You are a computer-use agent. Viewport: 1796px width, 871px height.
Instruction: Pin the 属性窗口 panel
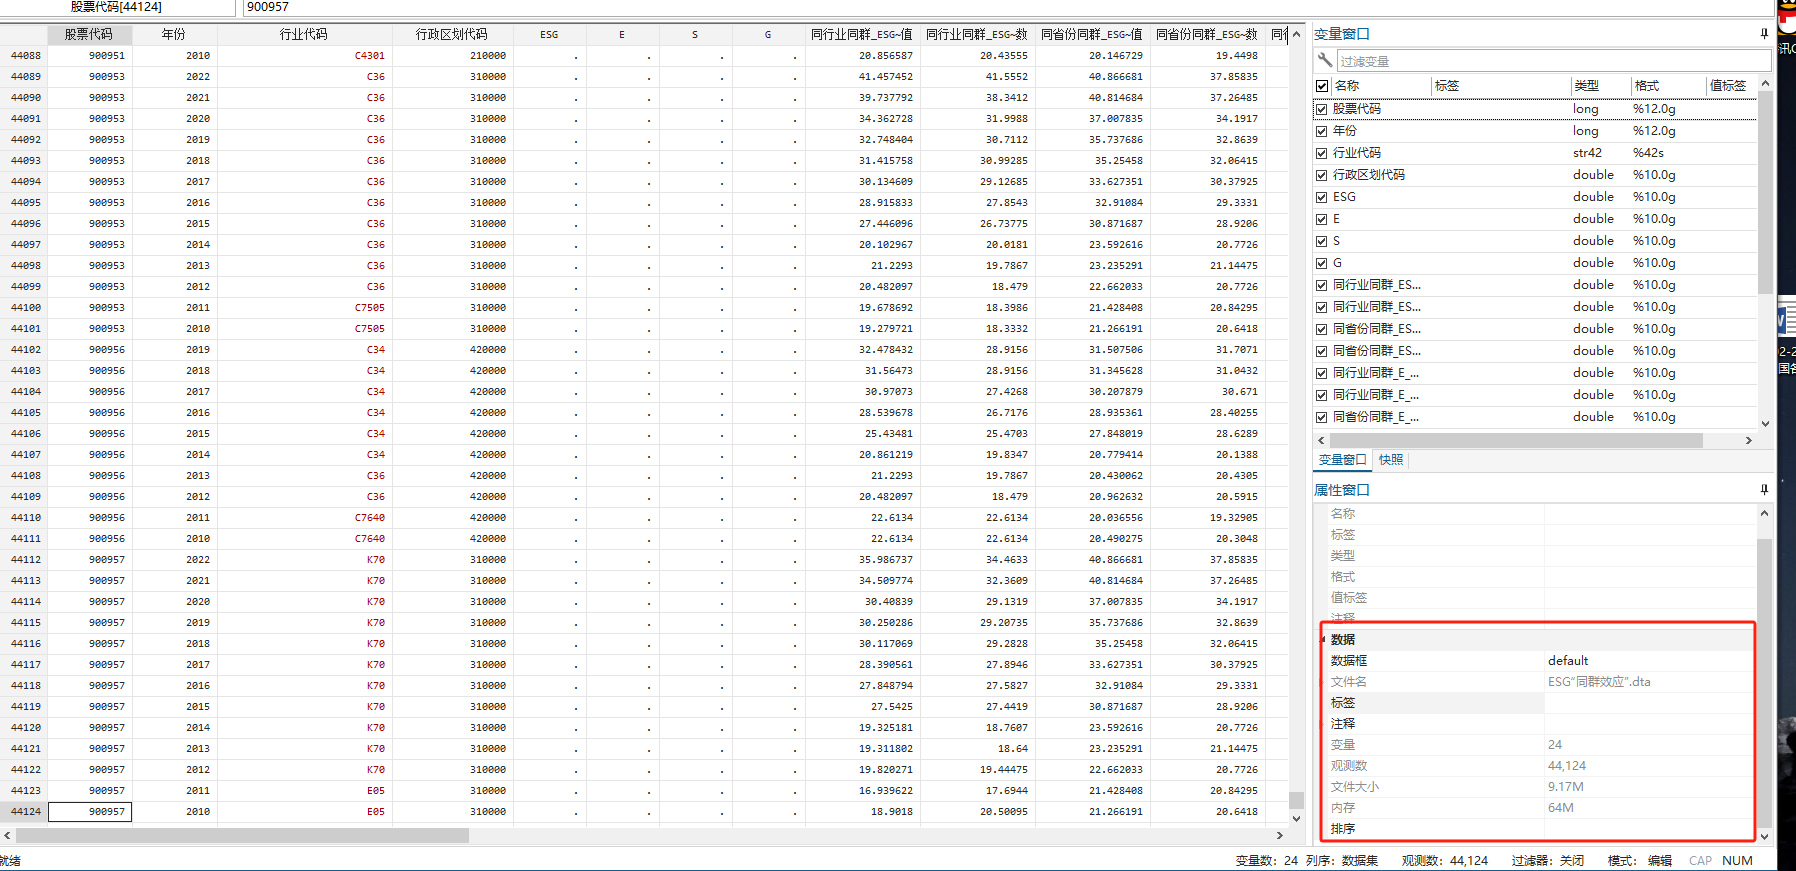click(1764, 490)
